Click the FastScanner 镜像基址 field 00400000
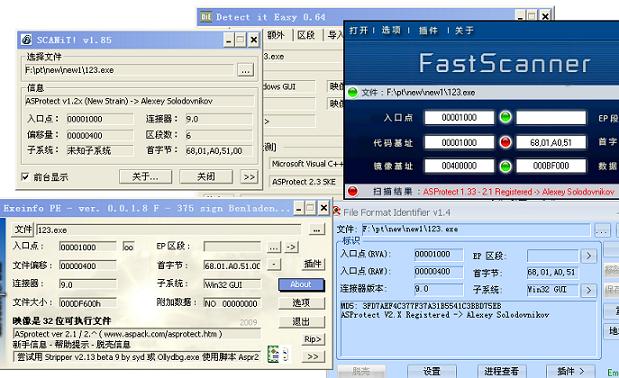The height and width of the screenshot is (378, 619). point(459,166)
